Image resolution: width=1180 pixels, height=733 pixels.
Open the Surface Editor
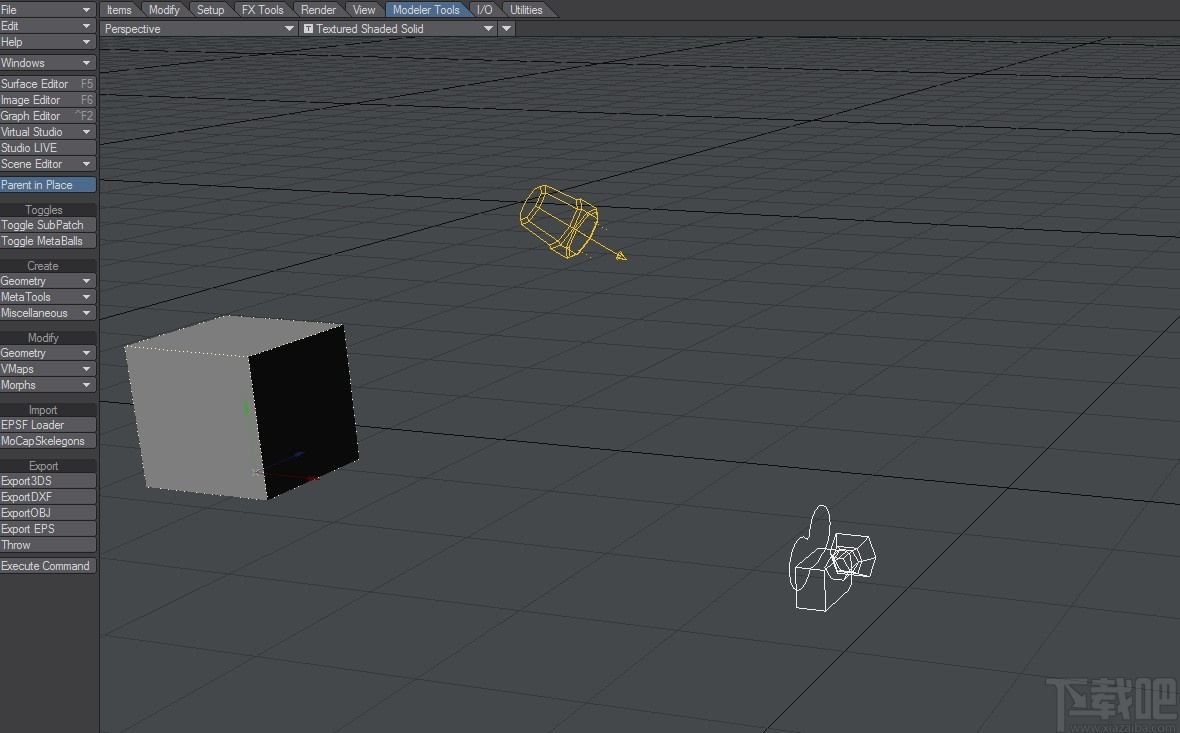pos(40,83)
